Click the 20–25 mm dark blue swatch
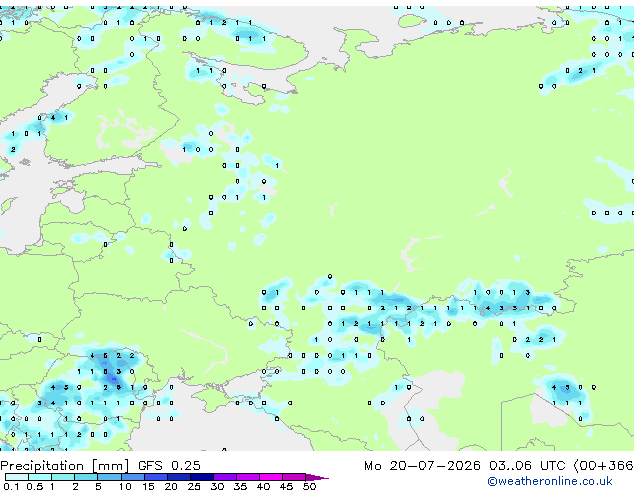Screen dimensions: 634x490 178,477
